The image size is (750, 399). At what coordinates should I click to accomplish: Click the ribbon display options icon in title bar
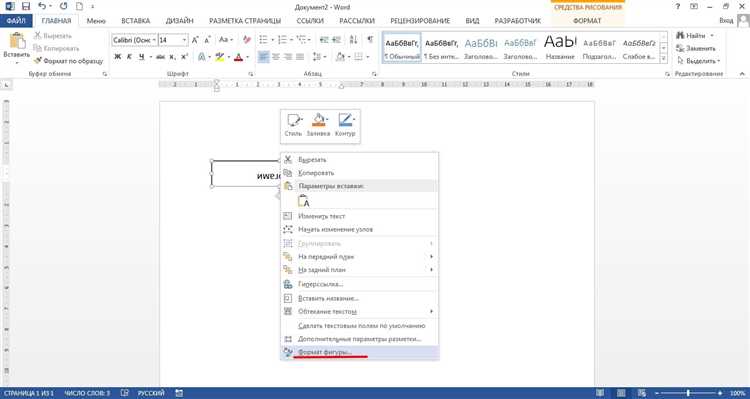694,7
